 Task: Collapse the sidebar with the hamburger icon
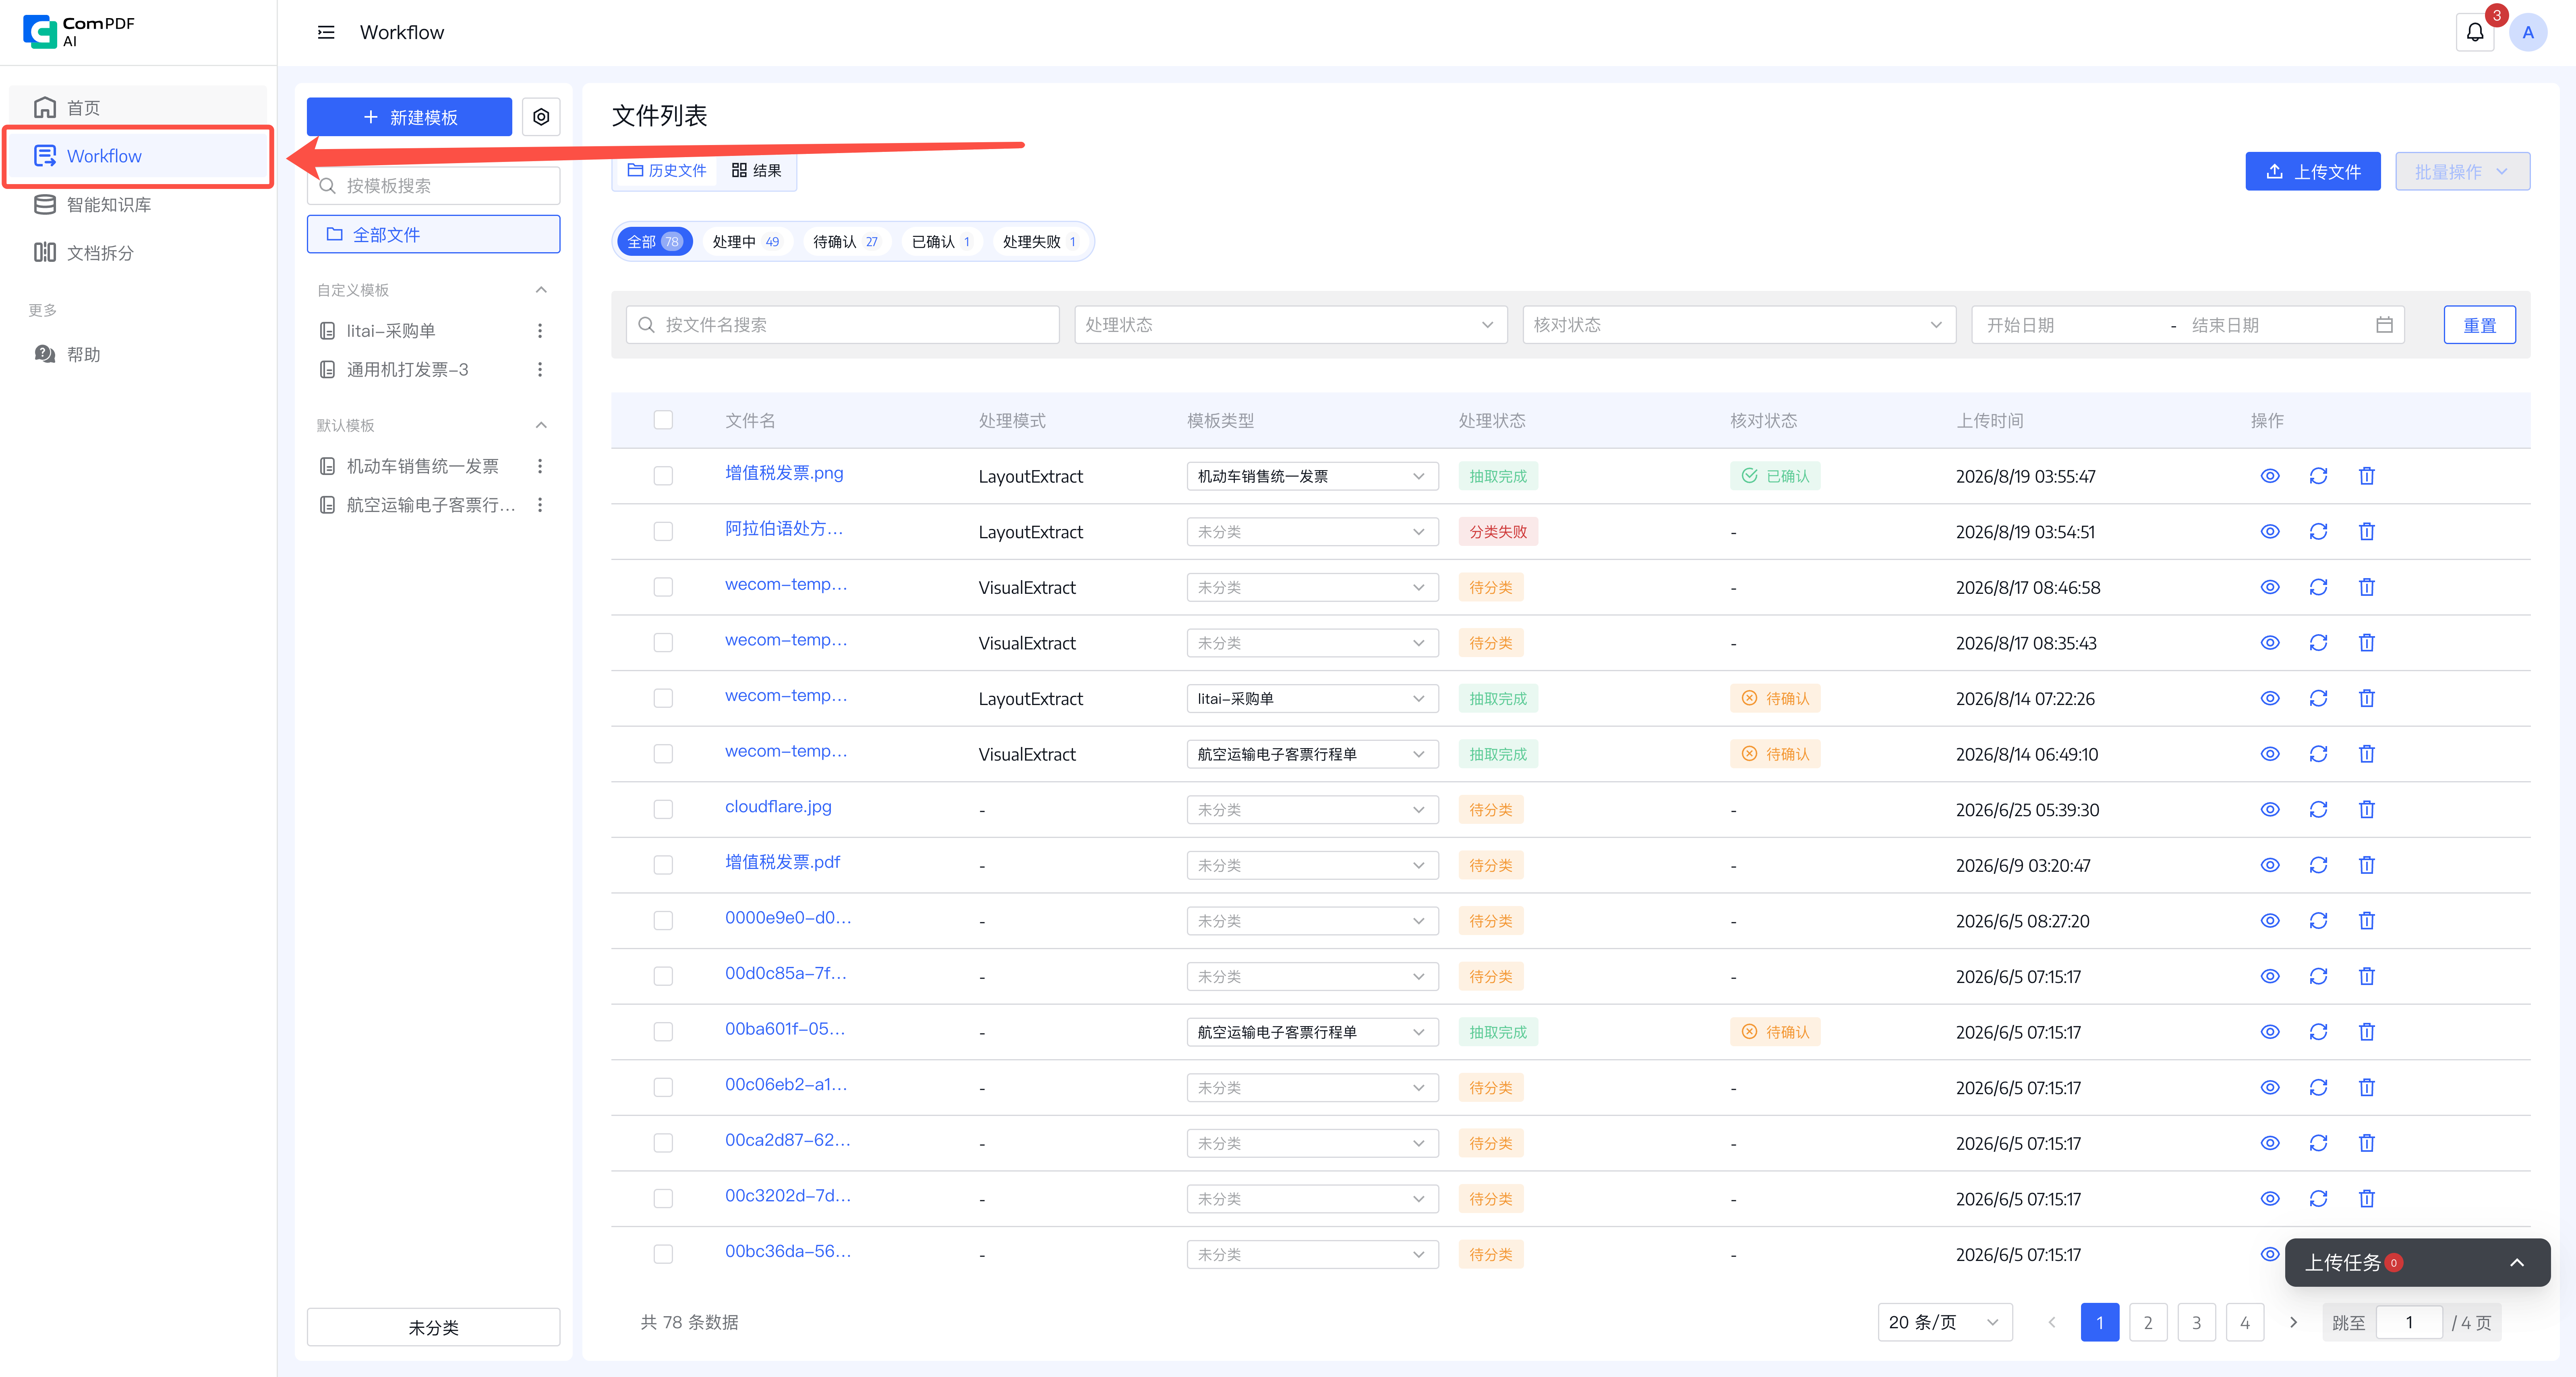pos(326,32)
